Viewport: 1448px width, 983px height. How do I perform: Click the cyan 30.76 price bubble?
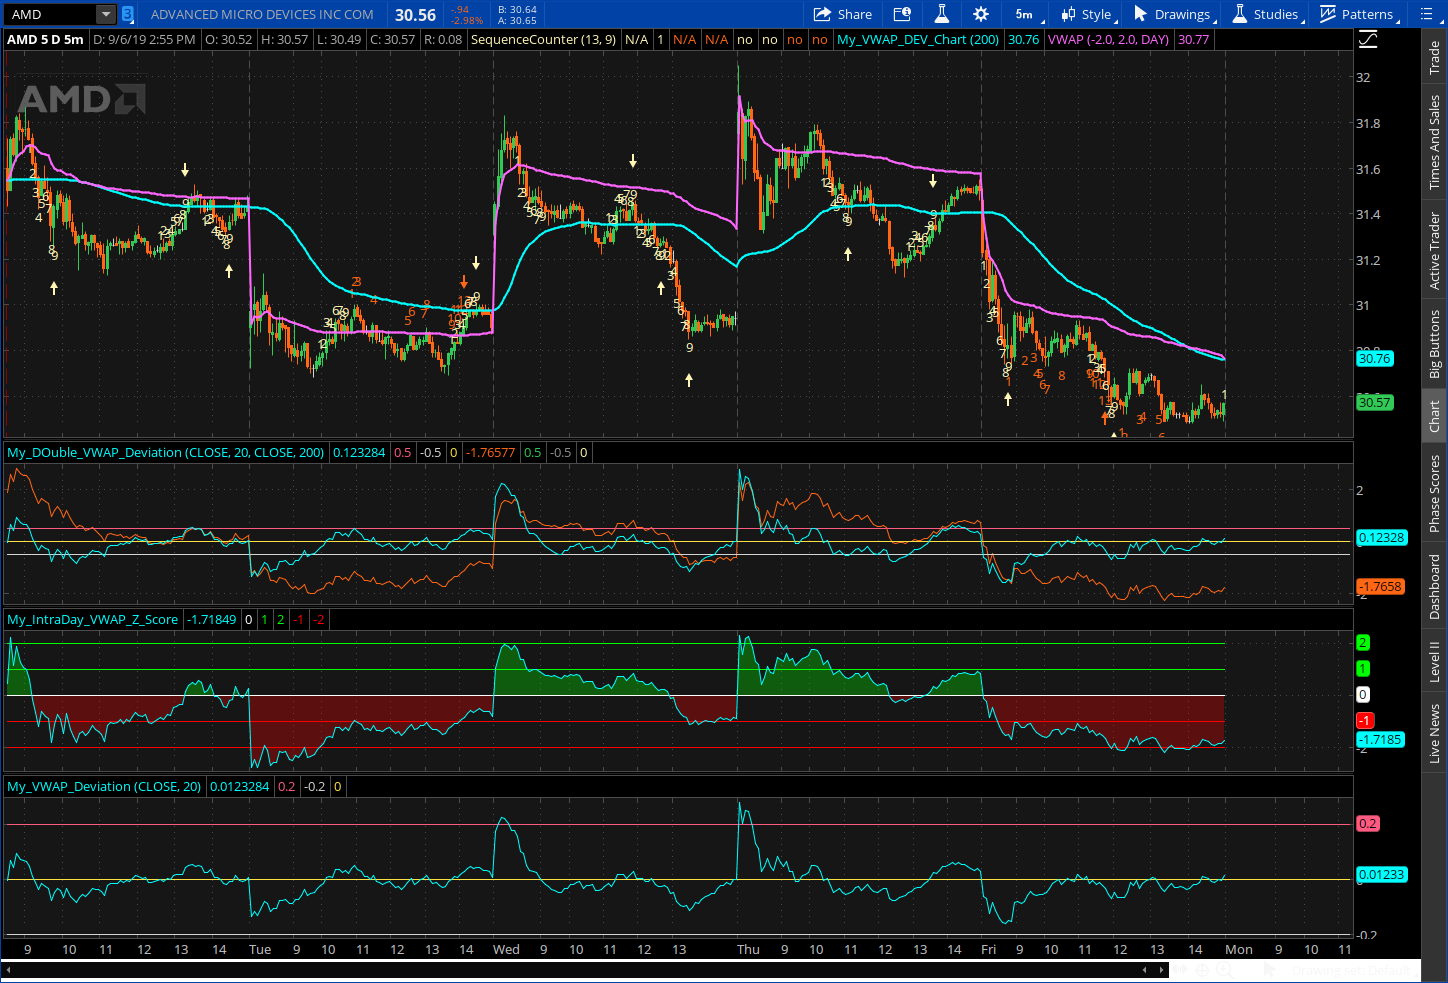click(1375, 358)
